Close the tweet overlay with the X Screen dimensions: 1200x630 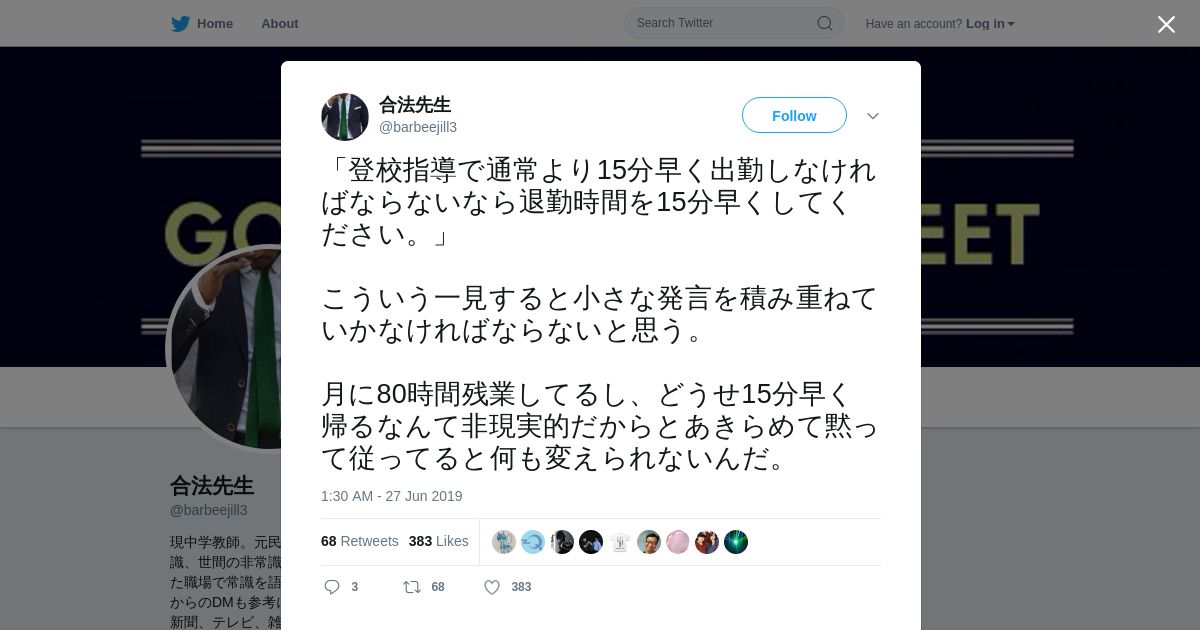point(1166,24)
